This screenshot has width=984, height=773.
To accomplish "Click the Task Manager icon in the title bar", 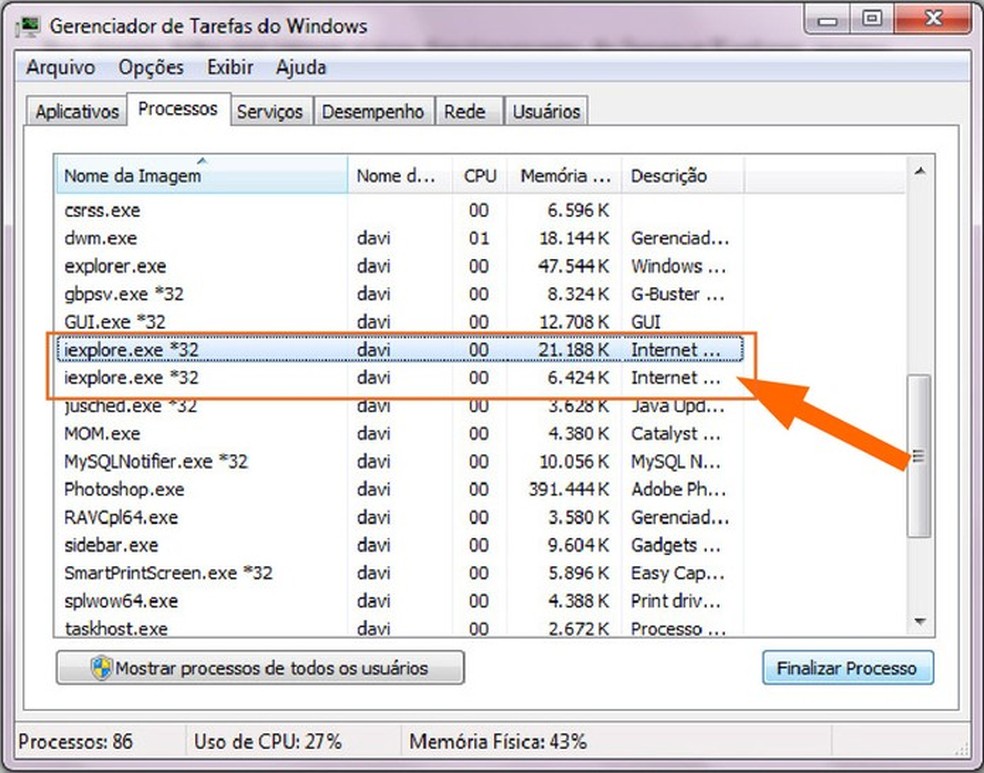I will click(27, 25).
